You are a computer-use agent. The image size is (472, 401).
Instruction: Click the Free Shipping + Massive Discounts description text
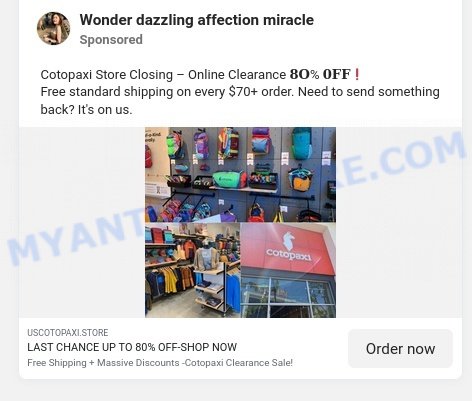tap(160, 363)
